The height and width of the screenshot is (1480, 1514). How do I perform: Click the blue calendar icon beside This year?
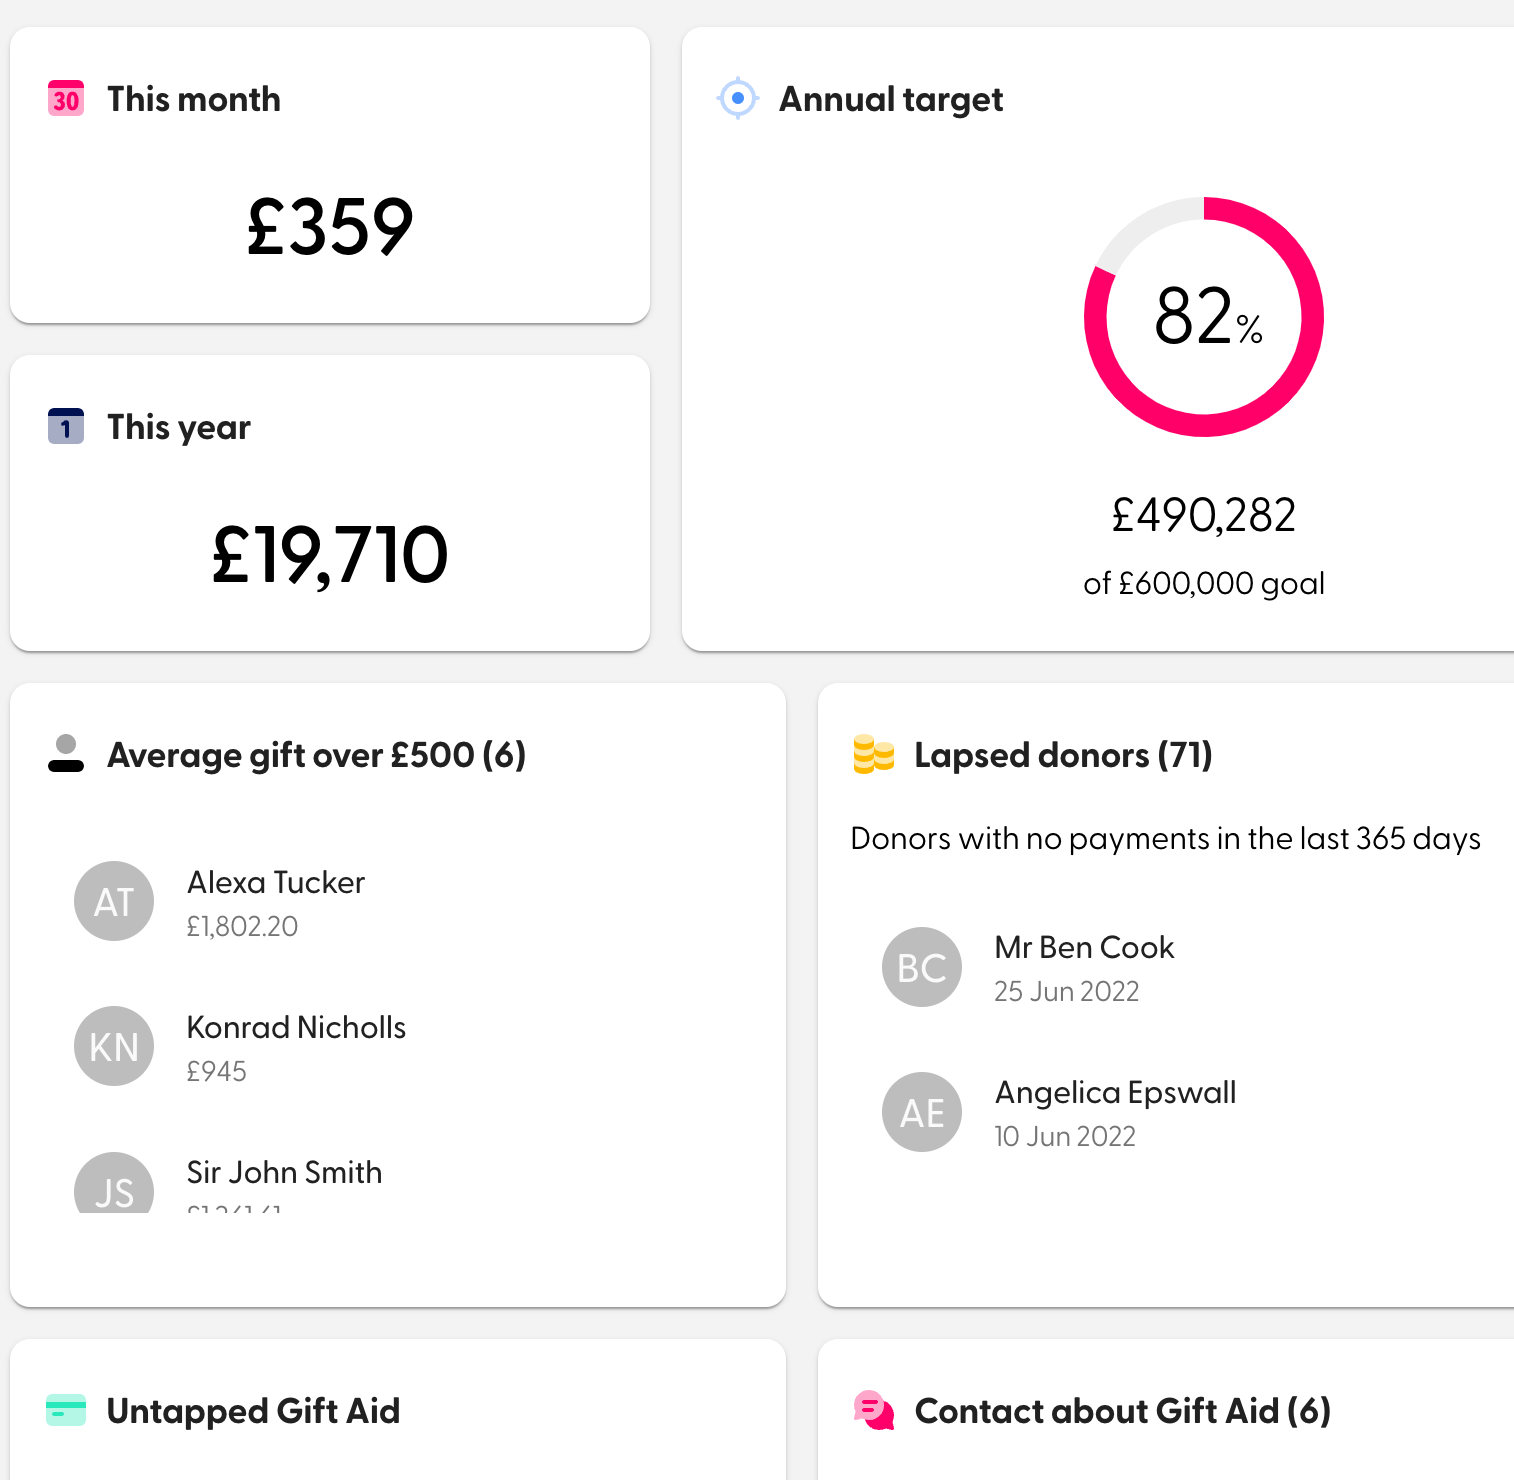(65, 426)
